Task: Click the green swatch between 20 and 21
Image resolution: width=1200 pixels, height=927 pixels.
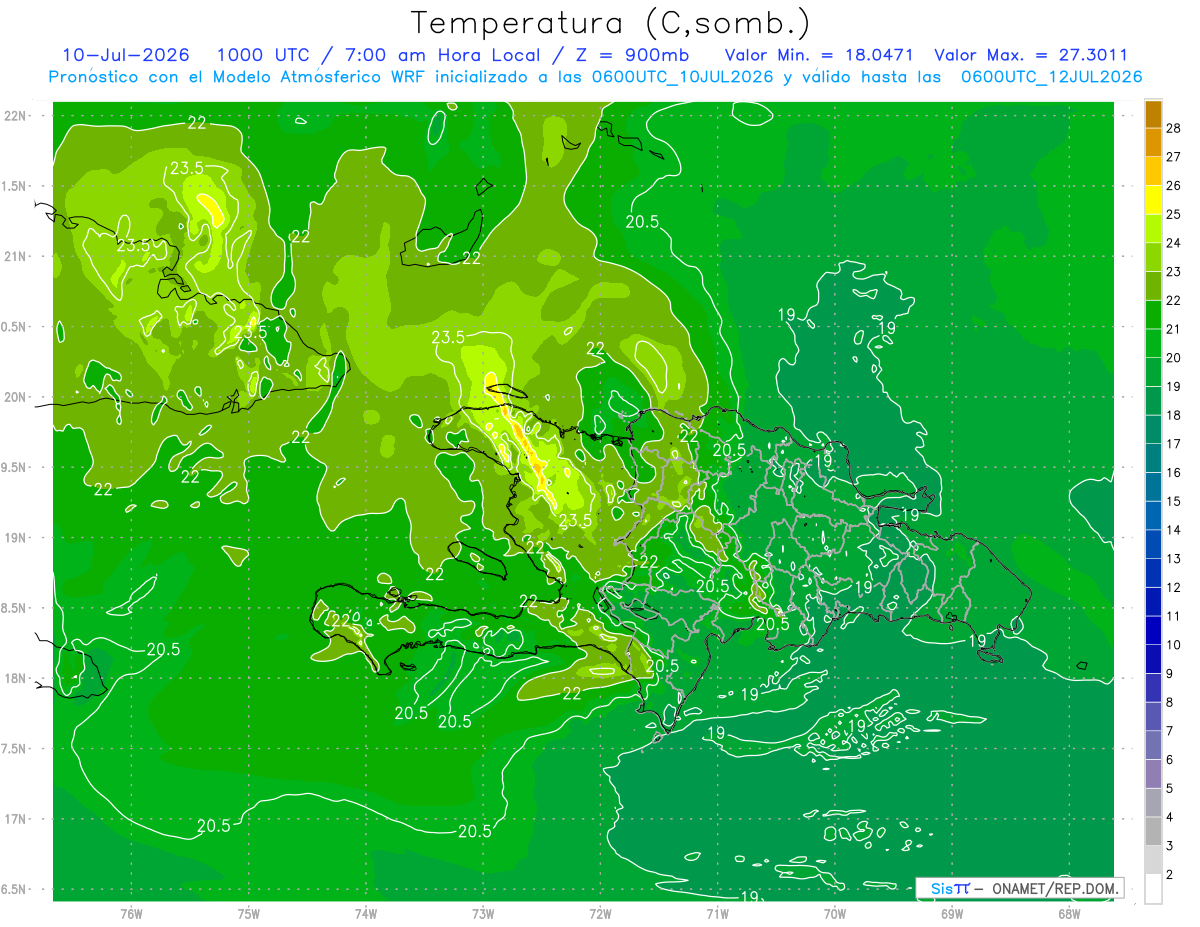Action: pos(1153,343)
